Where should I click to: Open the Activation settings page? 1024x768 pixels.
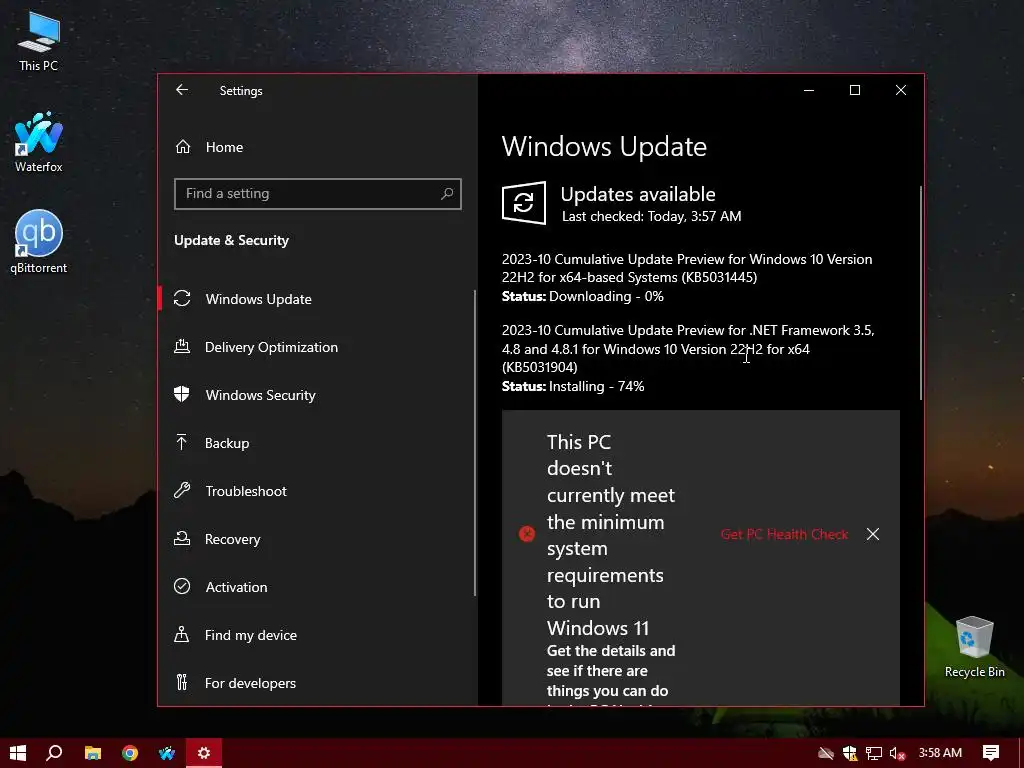click(317, 586)
